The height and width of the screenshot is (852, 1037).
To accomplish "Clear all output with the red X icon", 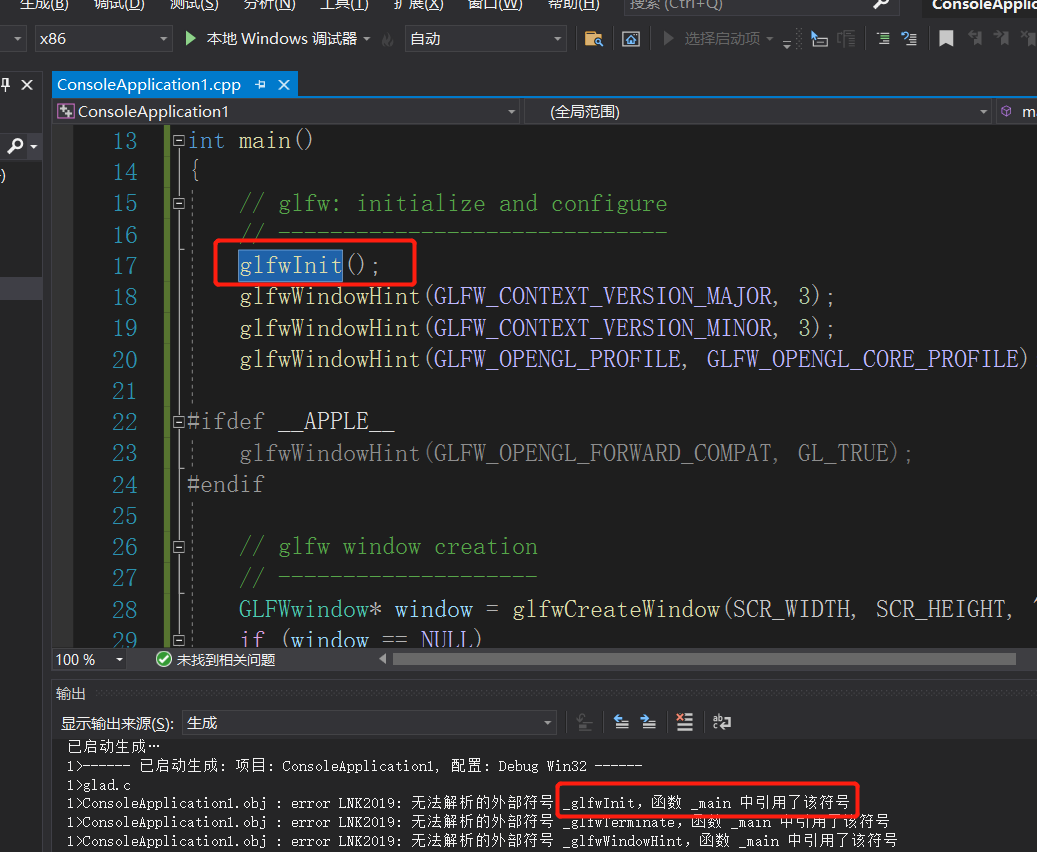I will click(x=684, y=722).
